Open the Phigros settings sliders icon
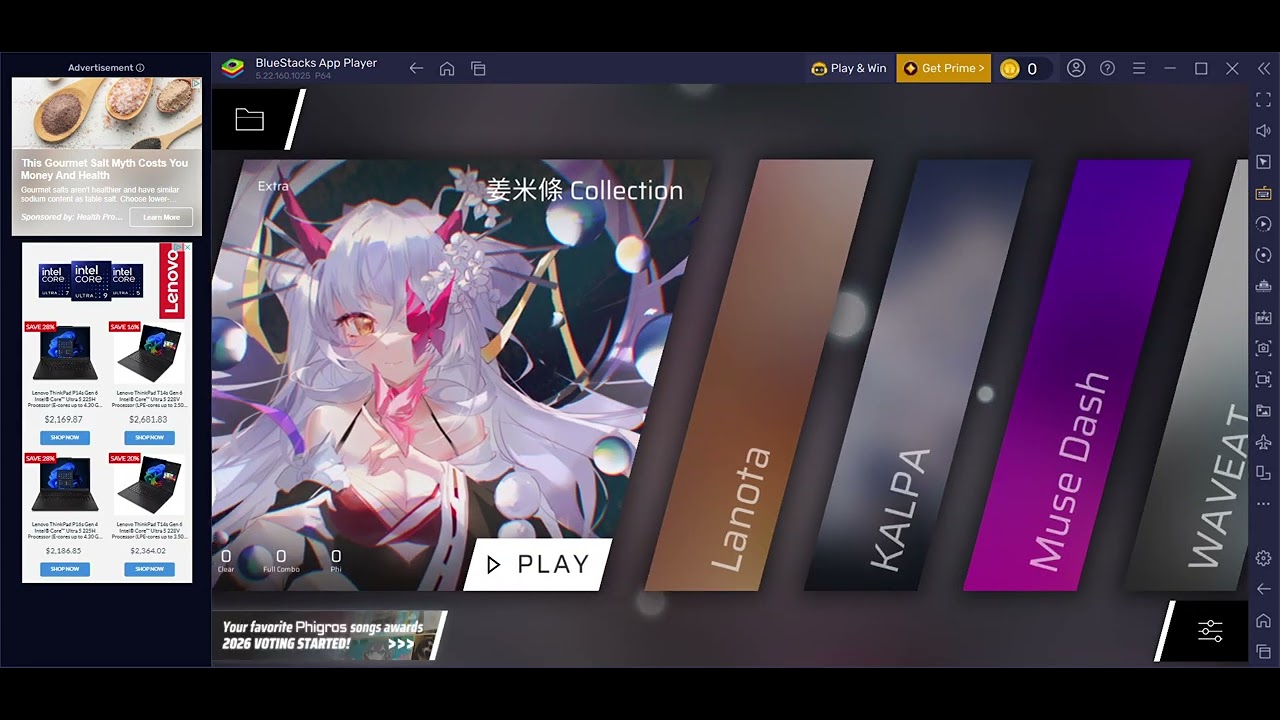The height and width of the screenshot is (720, 1280). [x=1210, y=631]
